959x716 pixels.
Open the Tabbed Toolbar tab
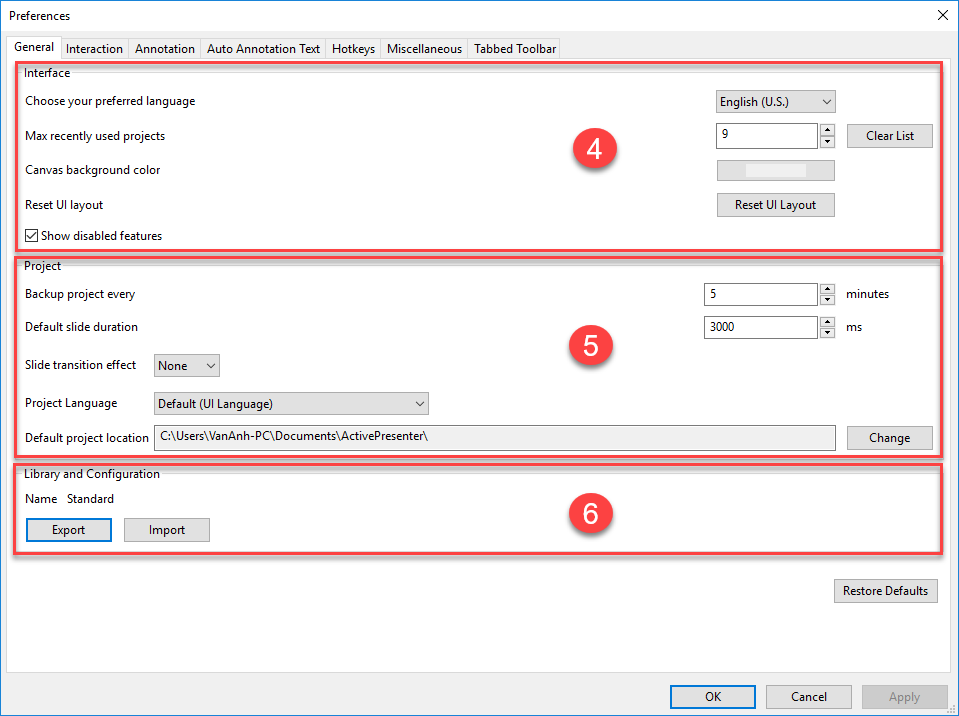point(513,48)
